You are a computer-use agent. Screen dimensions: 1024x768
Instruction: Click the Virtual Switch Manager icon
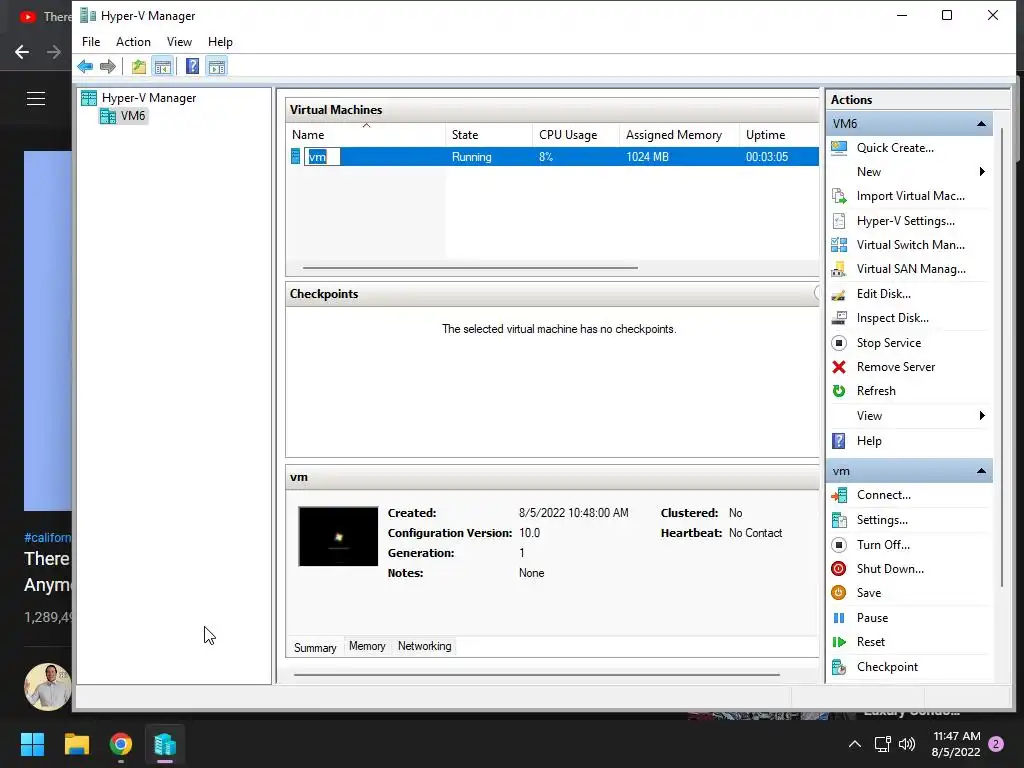click(839, 245)
